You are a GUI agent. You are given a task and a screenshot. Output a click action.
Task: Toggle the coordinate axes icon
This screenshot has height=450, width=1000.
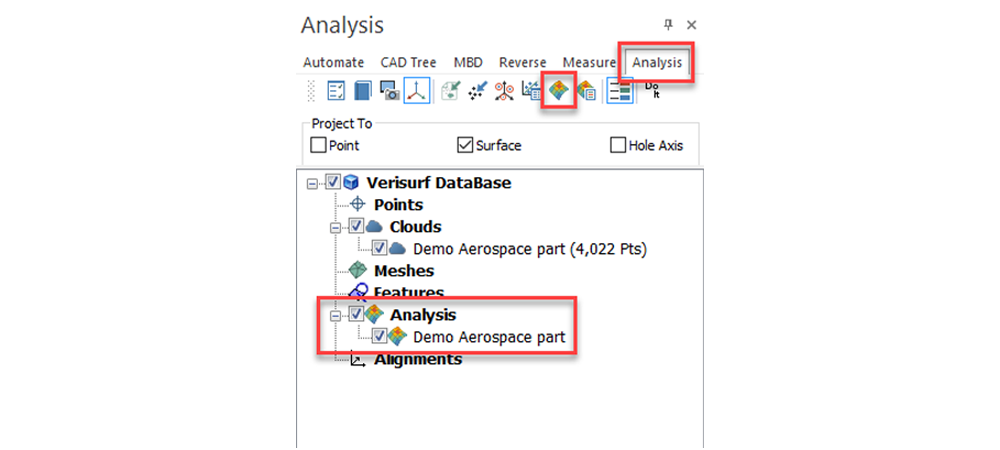(417, 91)
